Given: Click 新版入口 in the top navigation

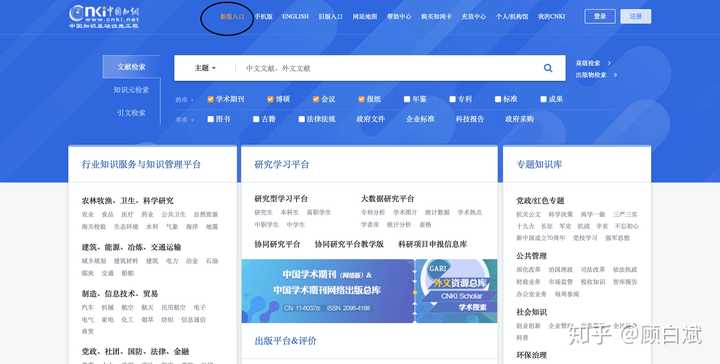Looking at the screenshot, I should pyautogui.click(x=232, y=17).
